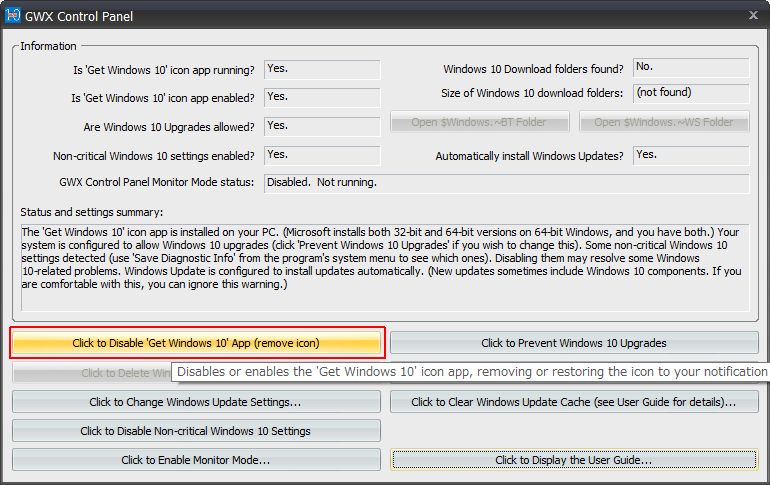770x485 pixels.
Task: Select the download folders size '(not found)' field
Action: click(690, 93)
